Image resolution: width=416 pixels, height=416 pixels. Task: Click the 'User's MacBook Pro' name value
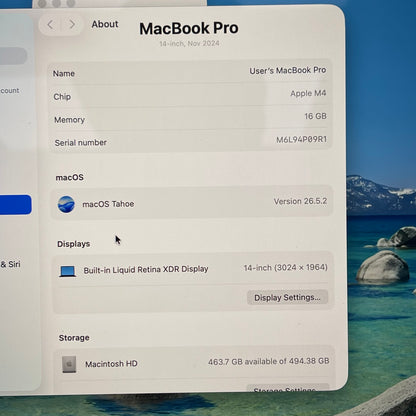[x=288, y=70]
